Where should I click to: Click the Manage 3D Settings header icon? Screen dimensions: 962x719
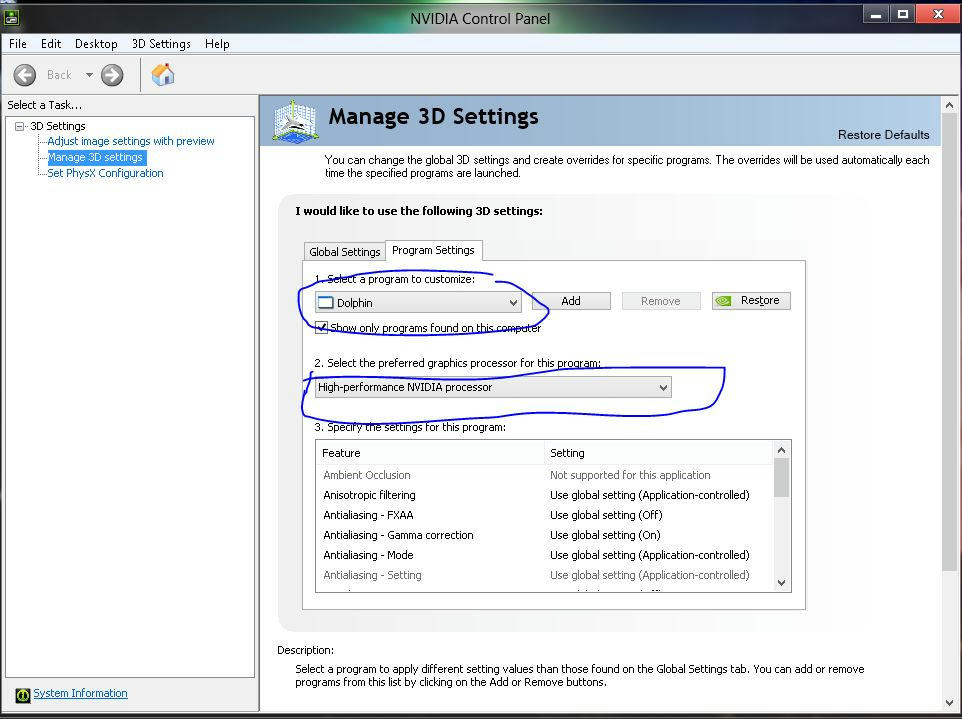(x=295, y=122)
